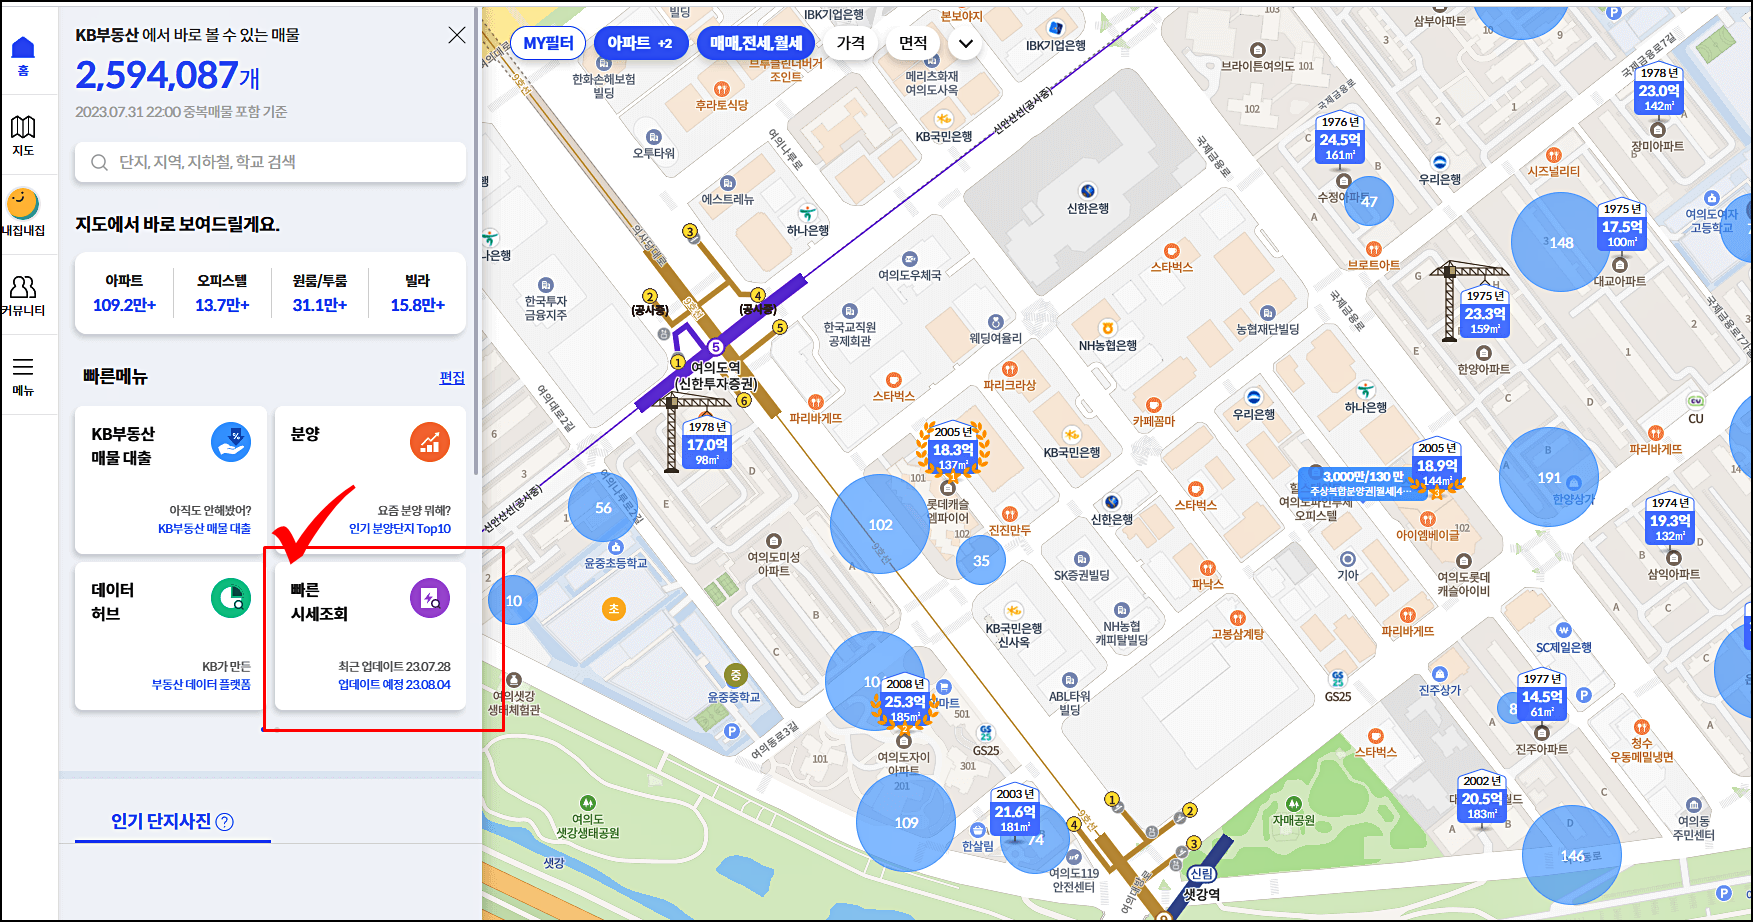Open 분양 card chart icon
The width and height of the screenshot is (1753, 922).
(430, 442)
